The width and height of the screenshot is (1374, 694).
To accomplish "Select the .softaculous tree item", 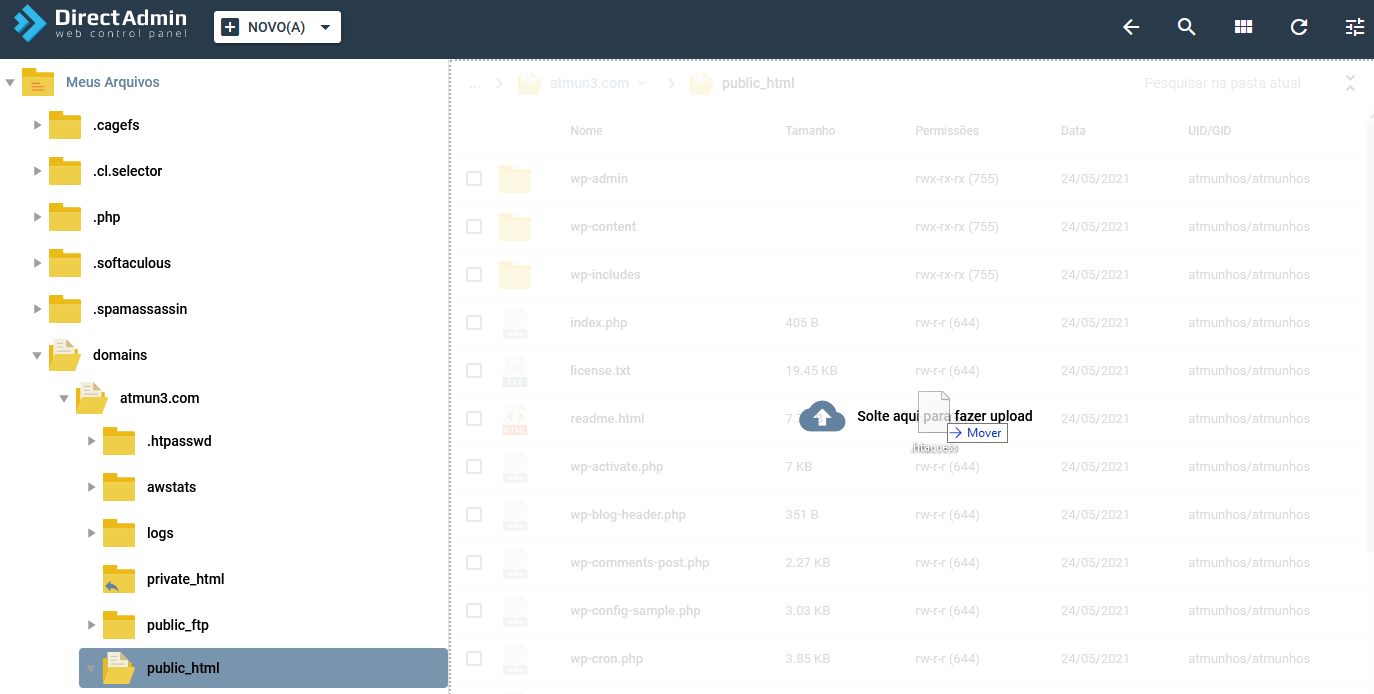I will [x=132, y=263].
